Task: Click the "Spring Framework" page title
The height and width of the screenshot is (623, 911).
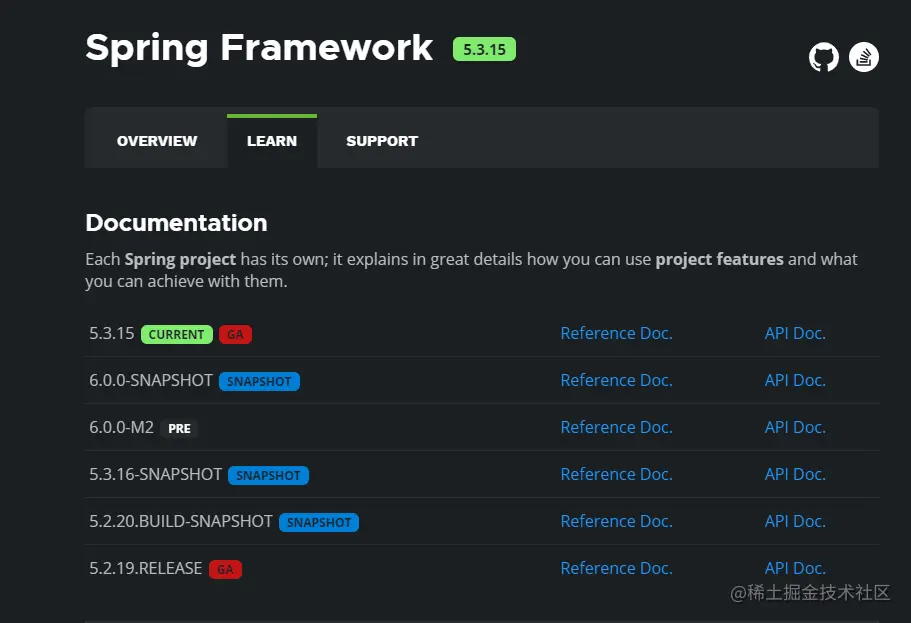Action: (x=259, y=48)
